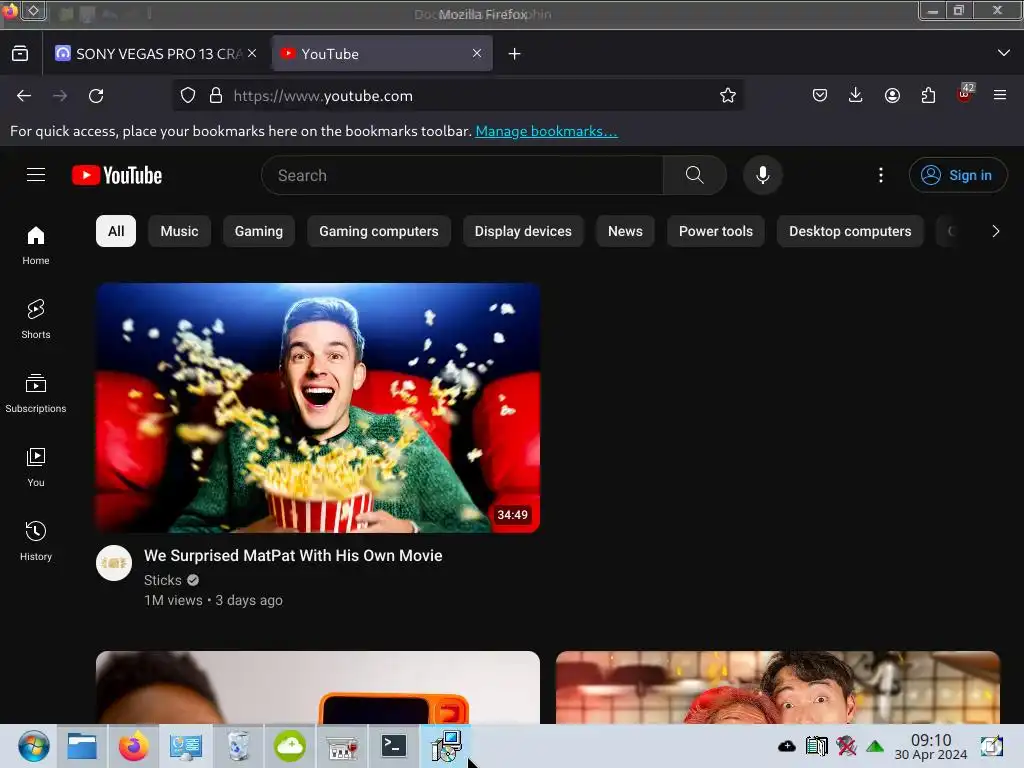Click the URL address bar
The width and height of the screenshot is (1024, 768).
coord(457,96)
